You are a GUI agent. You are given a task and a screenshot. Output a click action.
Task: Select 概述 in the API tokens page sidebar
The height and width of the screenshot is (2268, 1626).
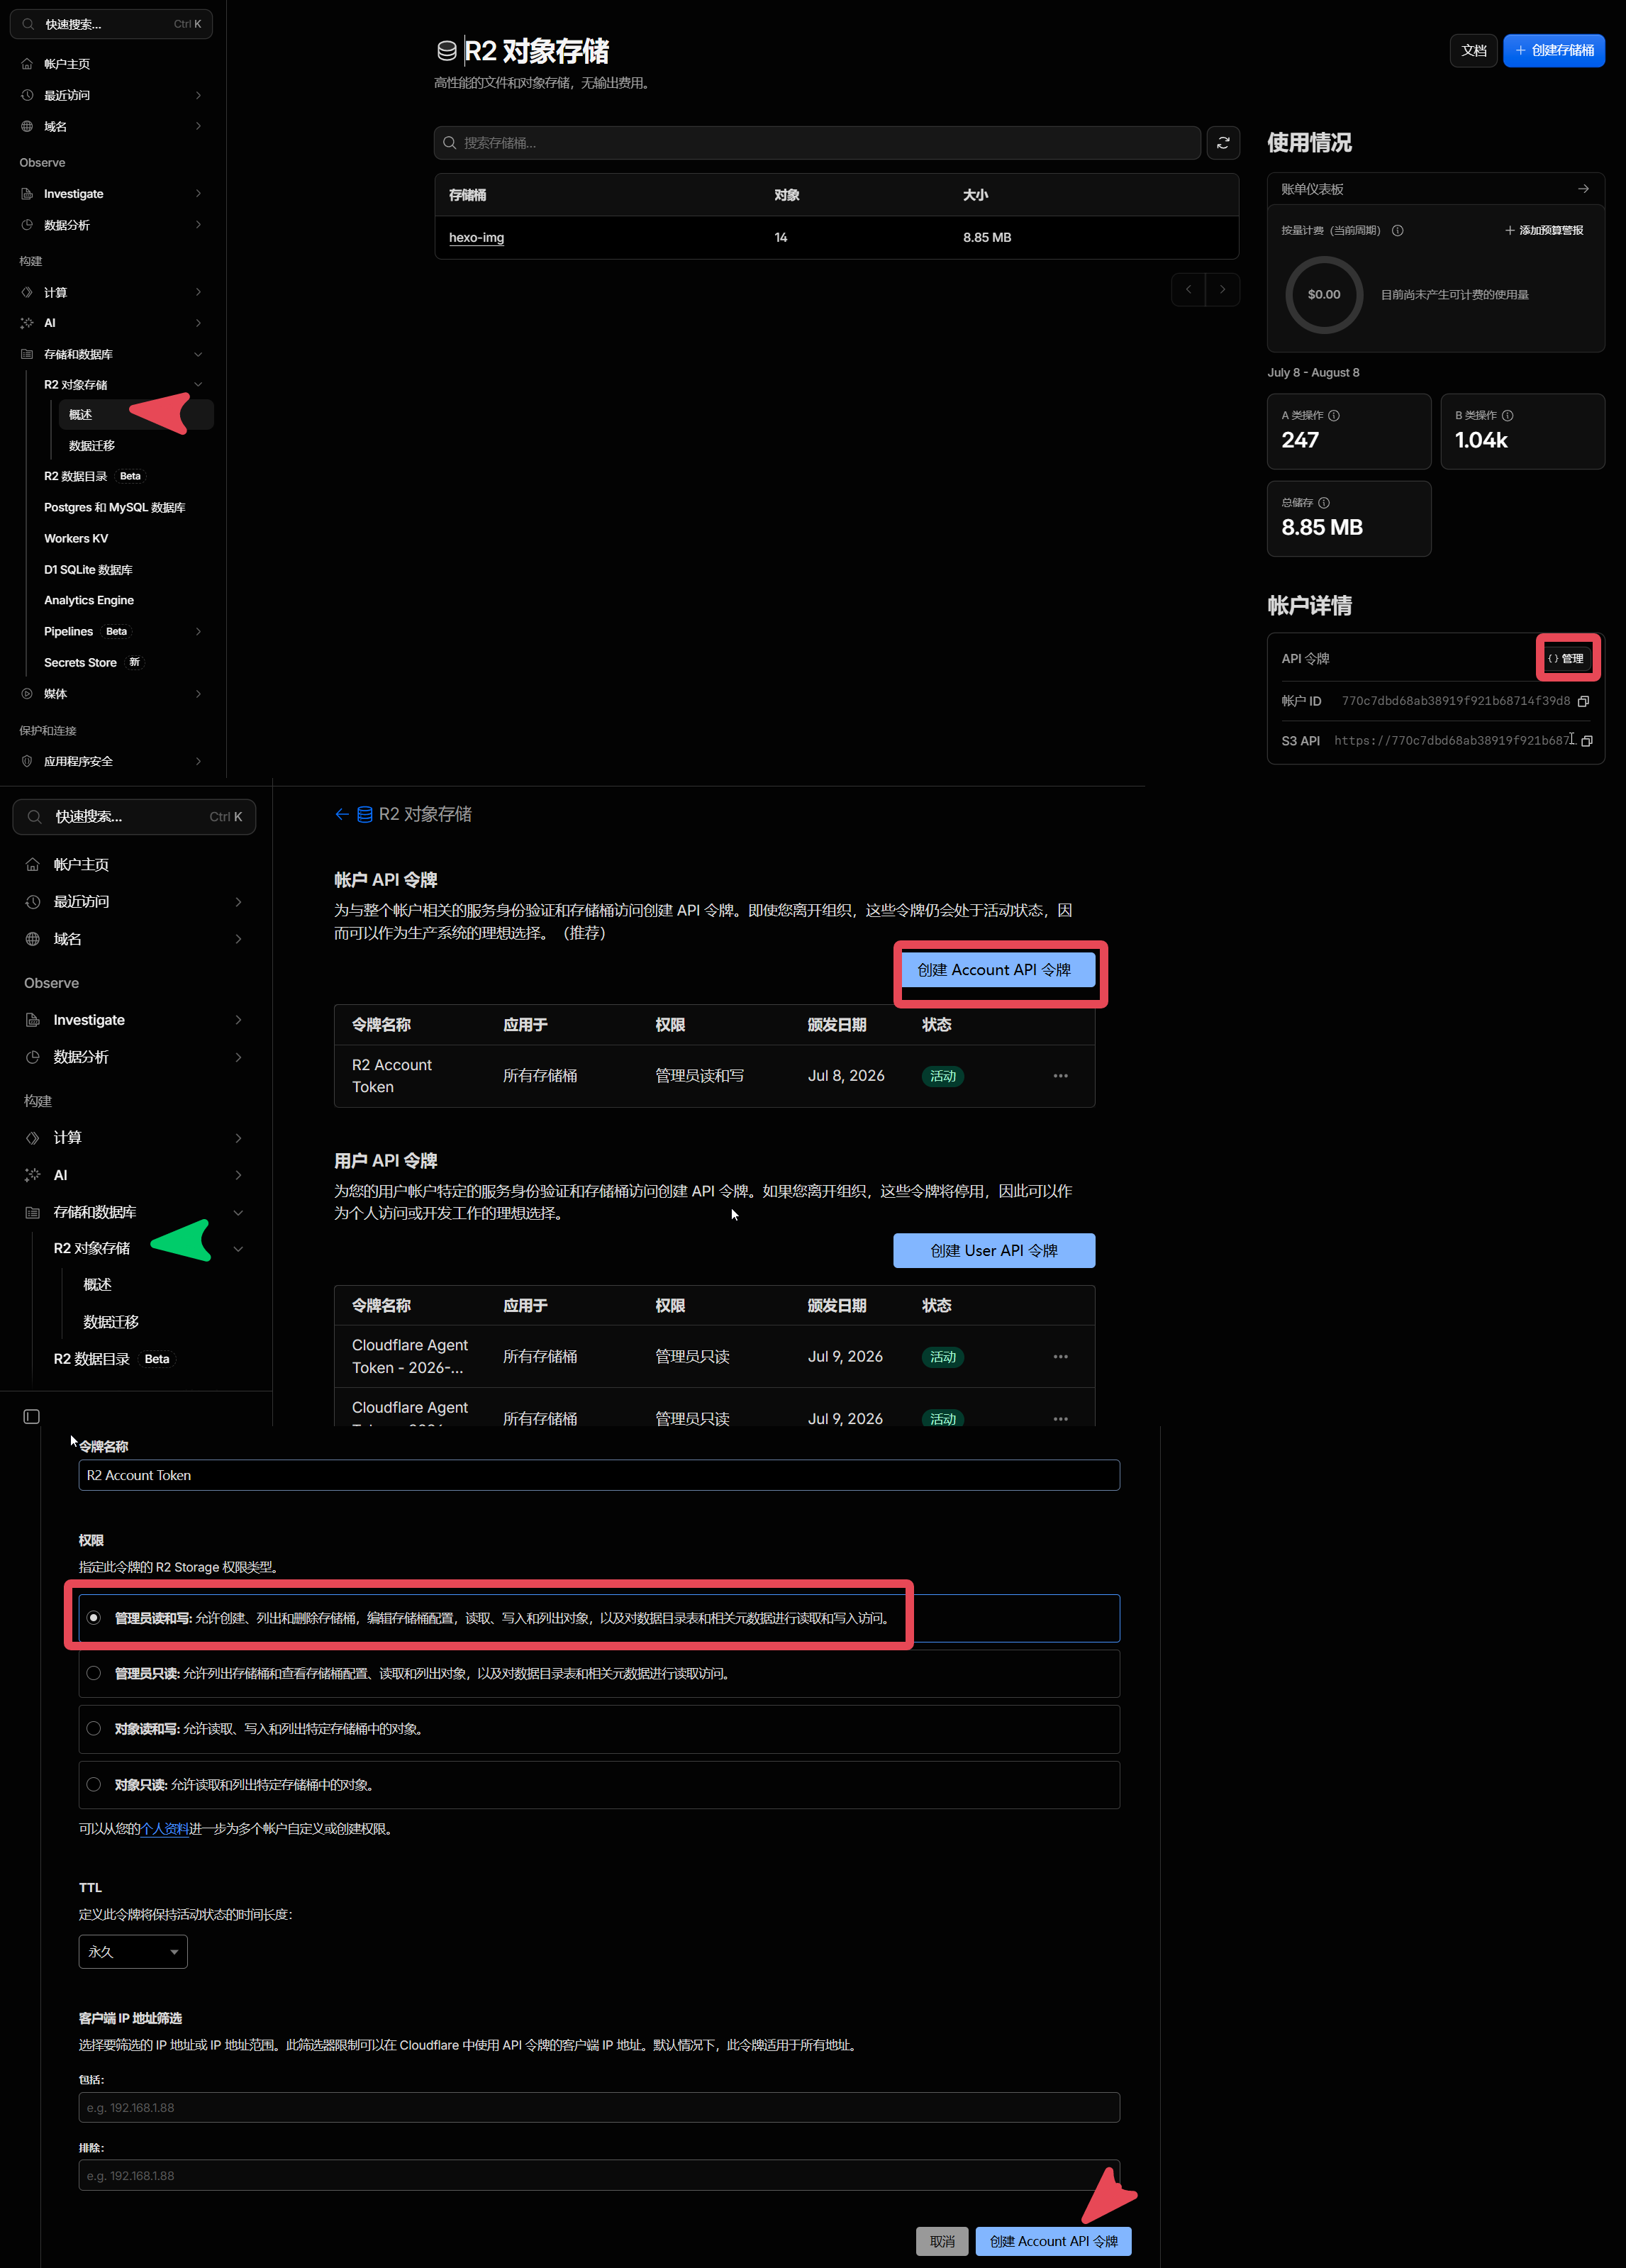(97, 1285)
